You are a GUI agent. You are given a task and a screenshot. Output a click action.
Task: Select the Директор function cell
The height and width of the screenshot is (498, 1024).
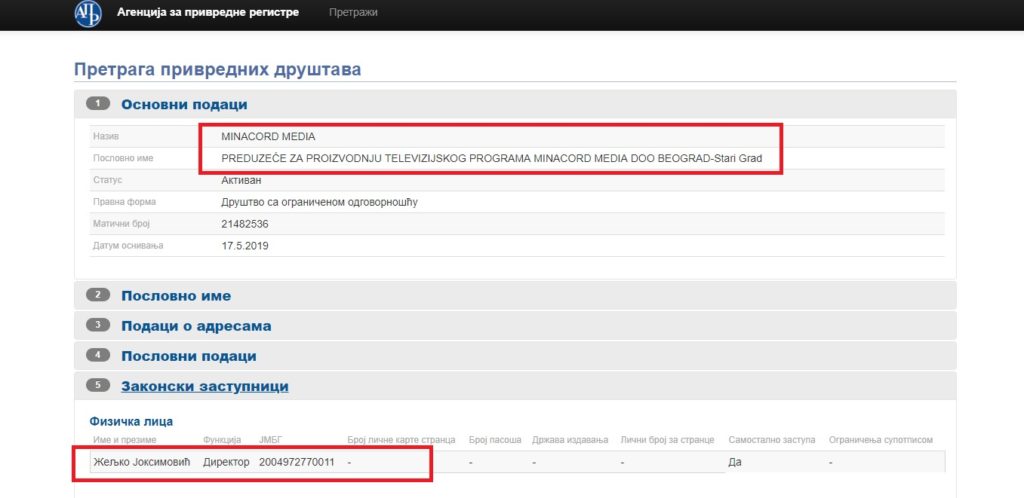pos(227,462)
